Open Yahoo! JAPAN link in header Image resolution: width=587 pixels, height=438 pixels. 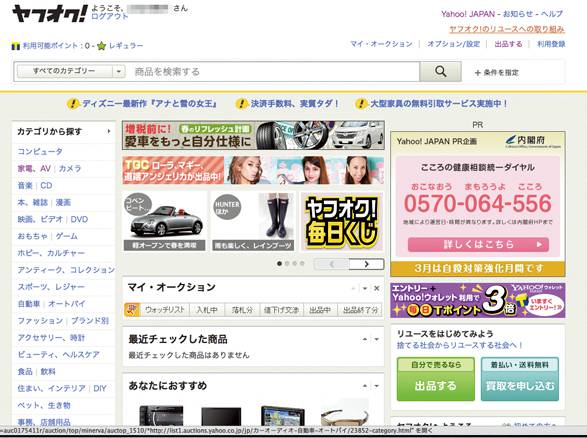point(468,14)
